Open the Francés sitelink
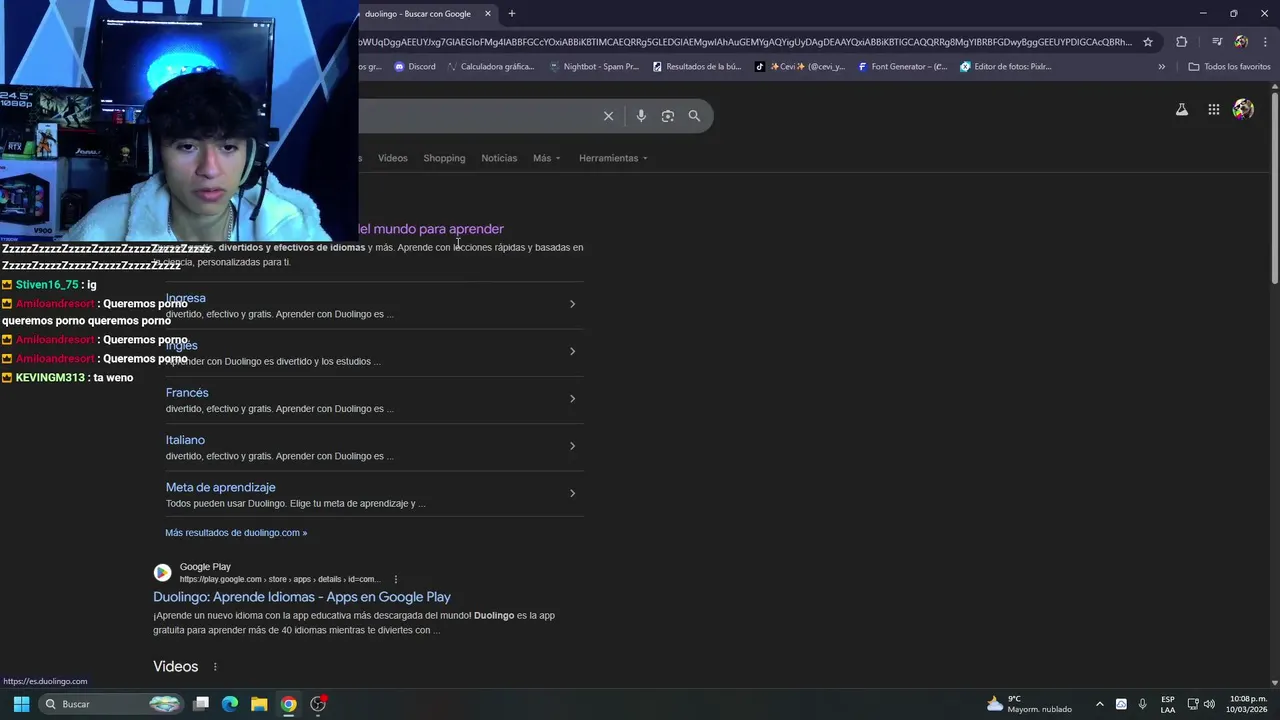Screen dimensions: 1280x720 click(x=187, y=393)
